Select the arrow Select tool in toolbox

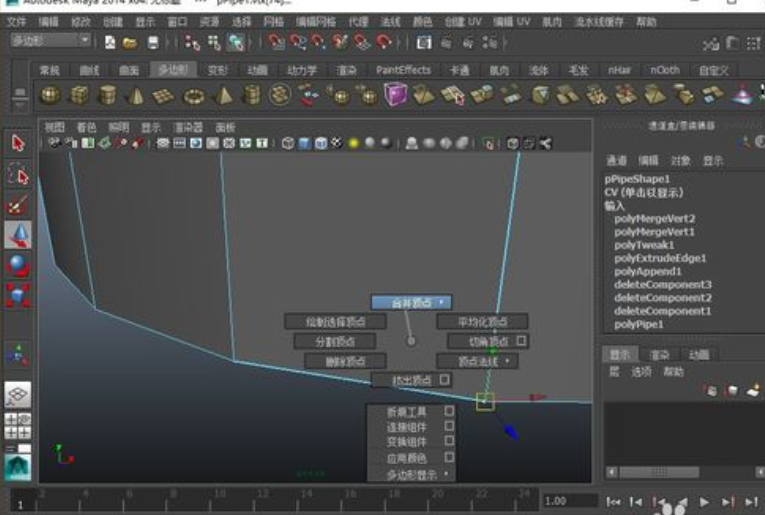click(x=19, y=143)
